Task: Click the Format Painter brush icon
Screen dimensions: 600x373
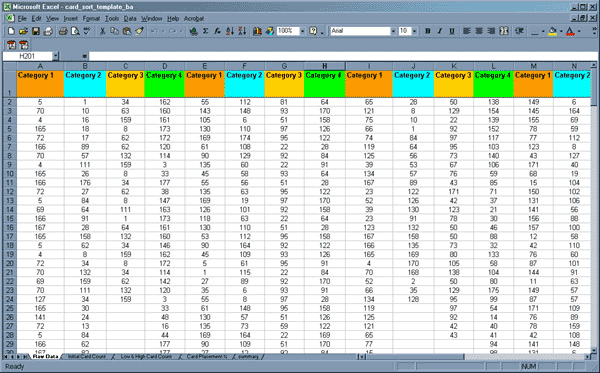Action: click(139, 31)
